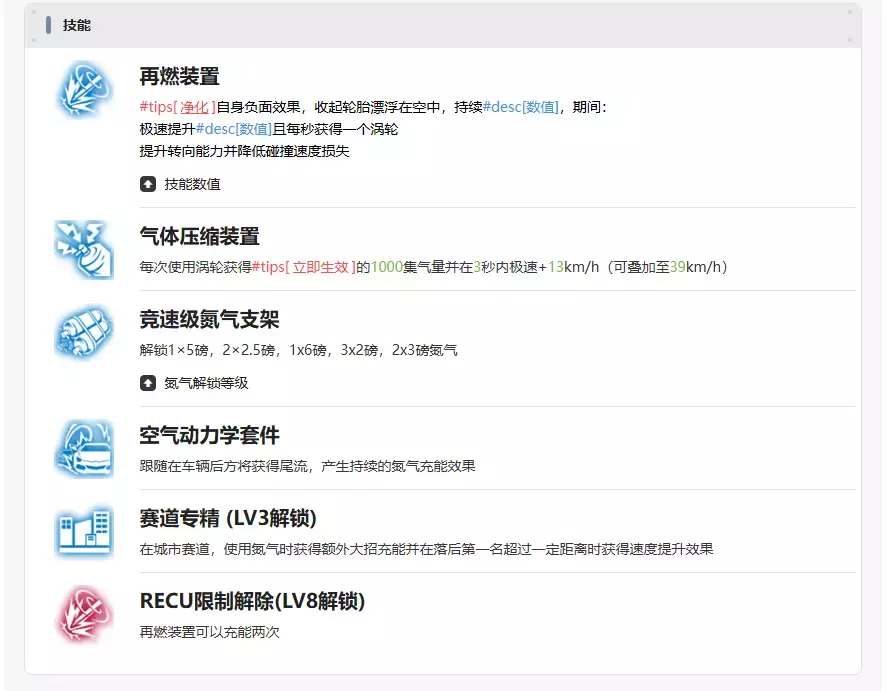Click the #desc[数值] link after 极速提升
This screenshot has width=887, height=691.
point(234,129)
